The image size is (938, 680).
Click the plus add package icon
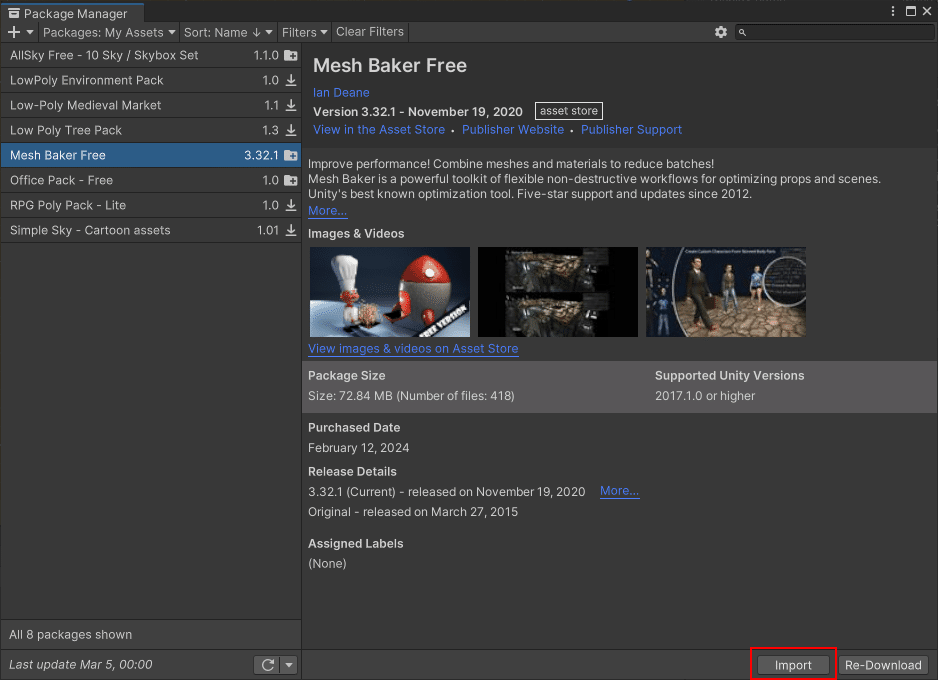14,32
